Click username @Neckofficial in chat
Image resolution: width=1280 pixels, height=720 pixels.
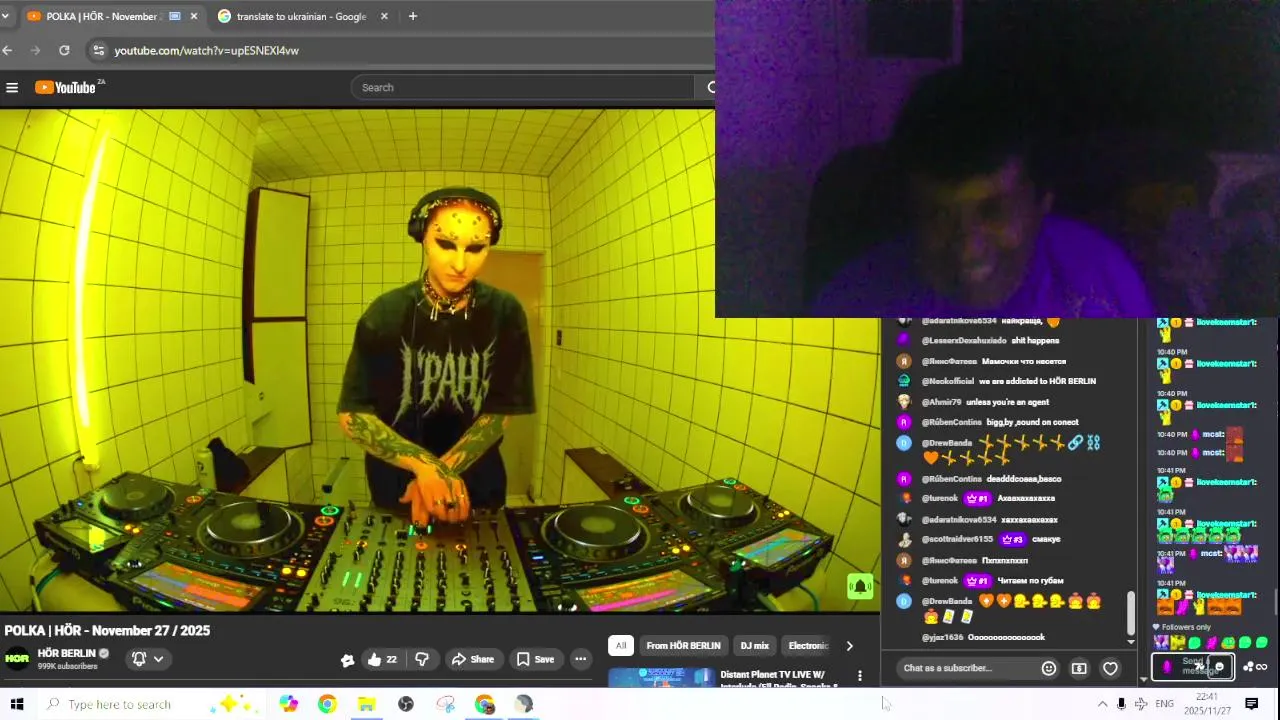(x=947, y=381)
